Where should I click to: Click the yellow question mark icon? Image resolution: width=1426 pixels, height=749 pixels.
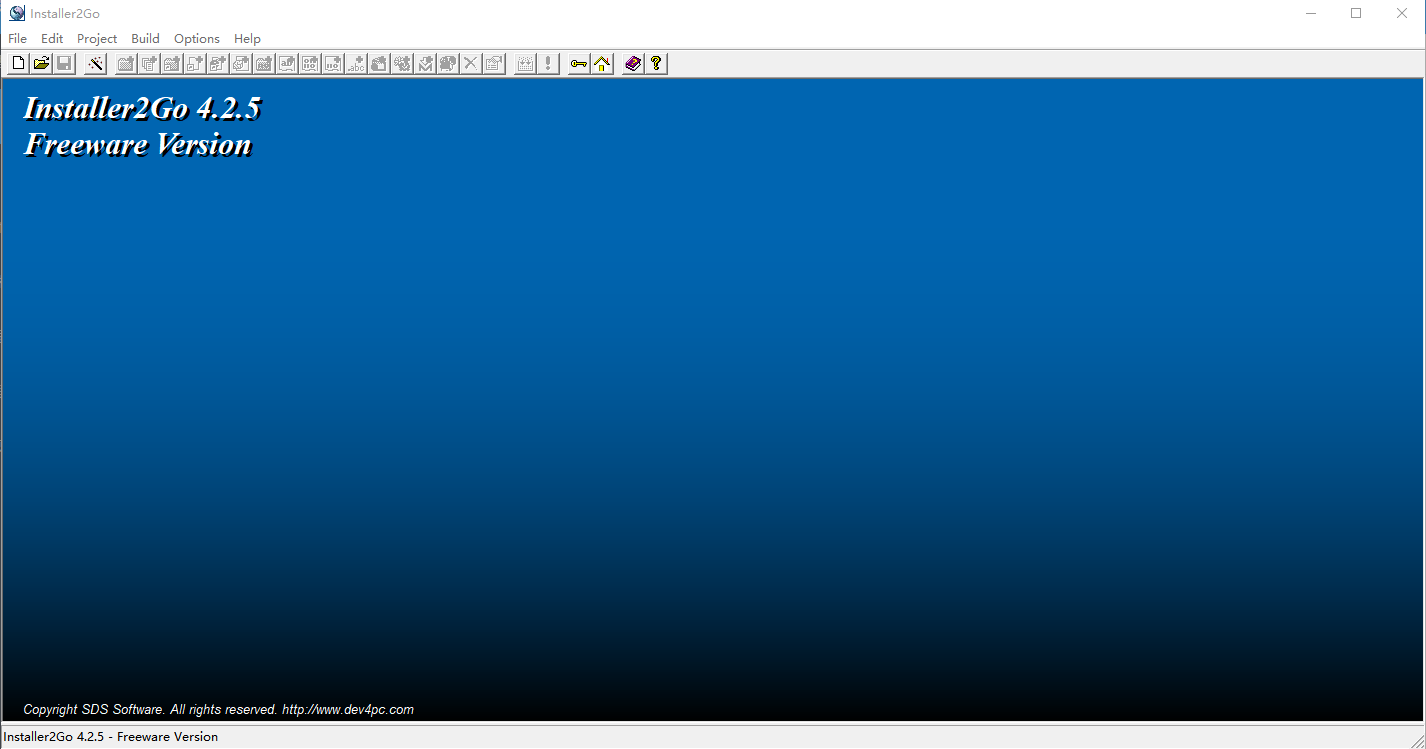coord(656,64)
